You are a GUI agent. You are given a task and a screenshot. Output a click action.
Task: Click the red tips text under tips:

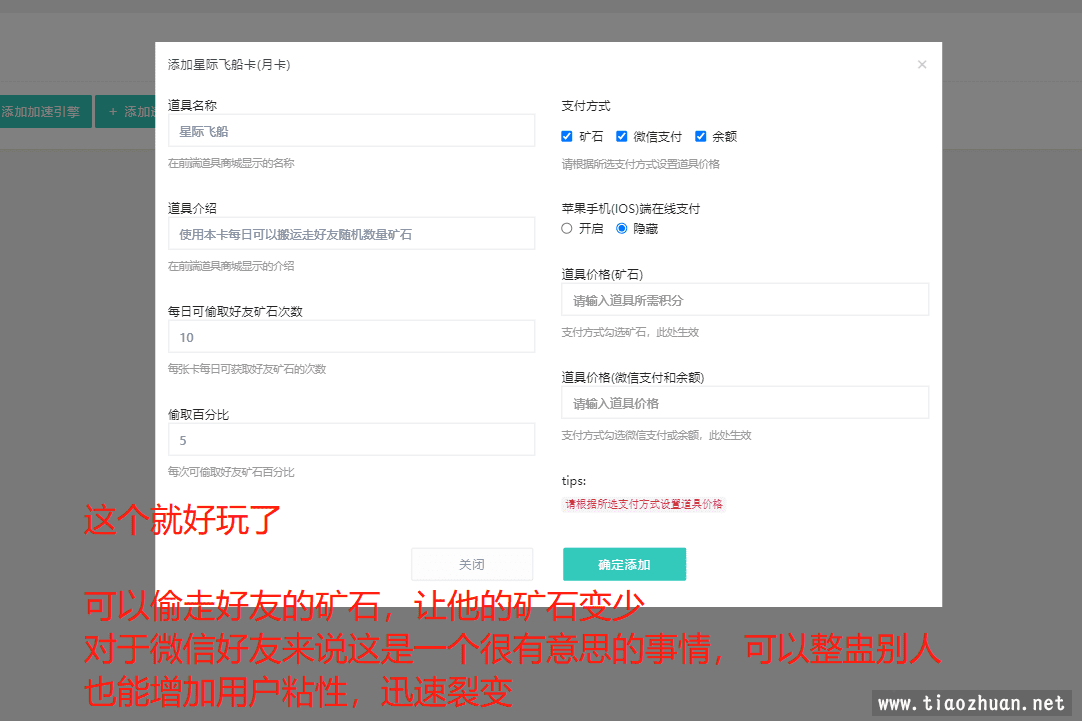point(644,504)
